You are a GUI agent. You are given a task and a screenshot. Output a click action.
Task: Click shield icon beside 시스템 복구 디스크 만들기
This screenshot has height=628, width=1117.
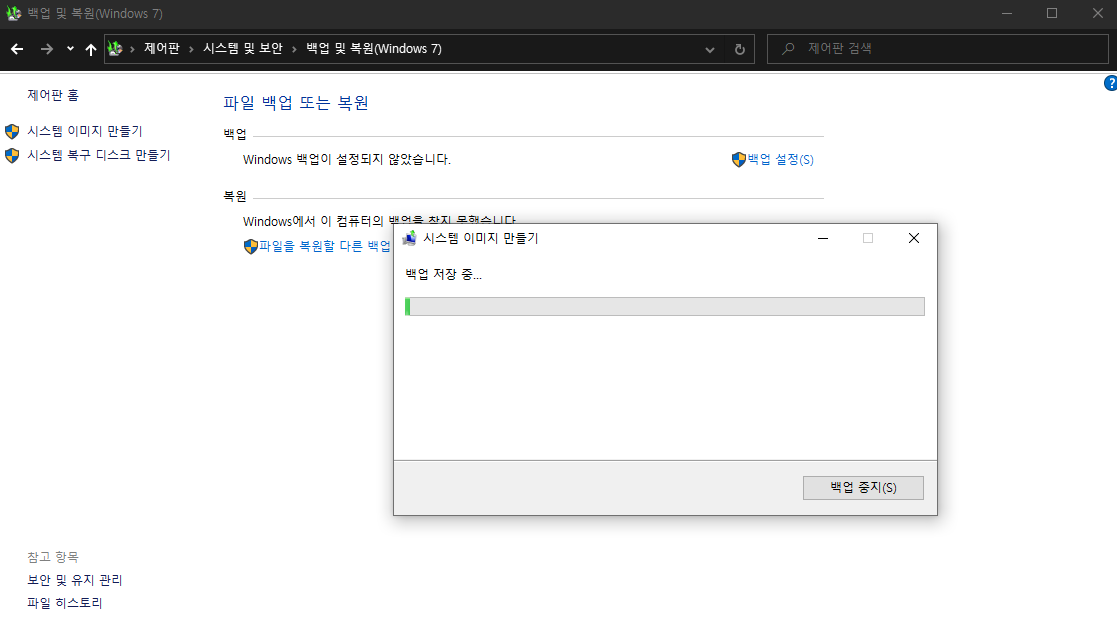[12, 155]
